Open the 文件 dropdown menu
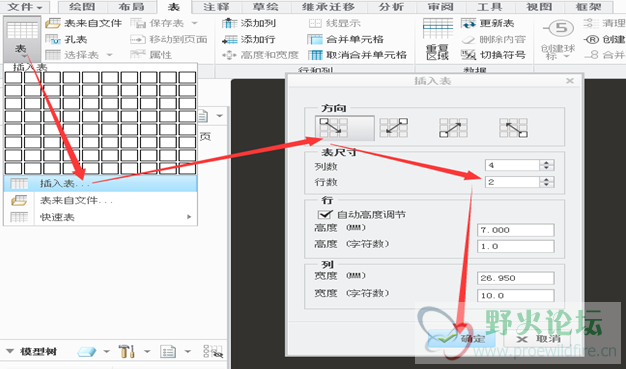This screenshot has height=369, width=626. pos(25,7)
